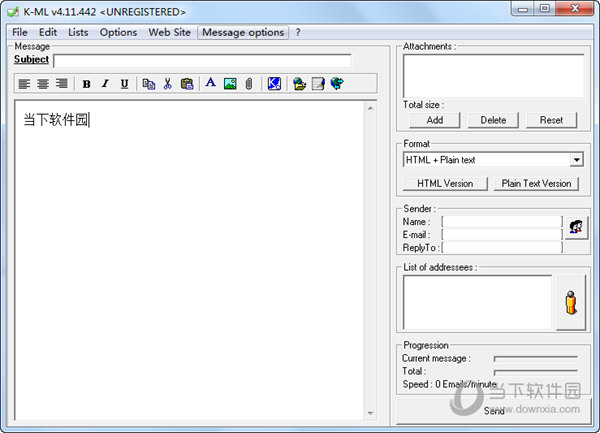
Task: Click the globe with folder icon
Action: [299, 84]
